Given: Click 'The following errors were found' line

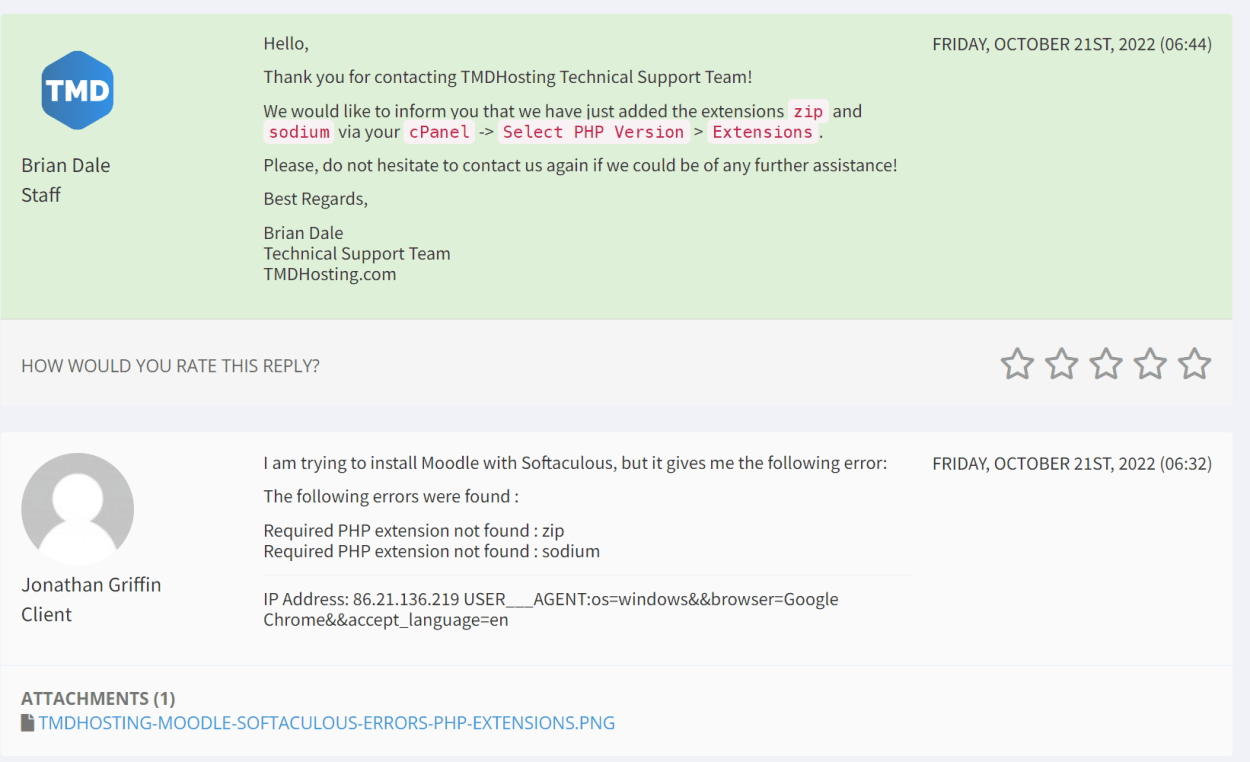Looking at the screenshot, I should click(x=391, y=496).
